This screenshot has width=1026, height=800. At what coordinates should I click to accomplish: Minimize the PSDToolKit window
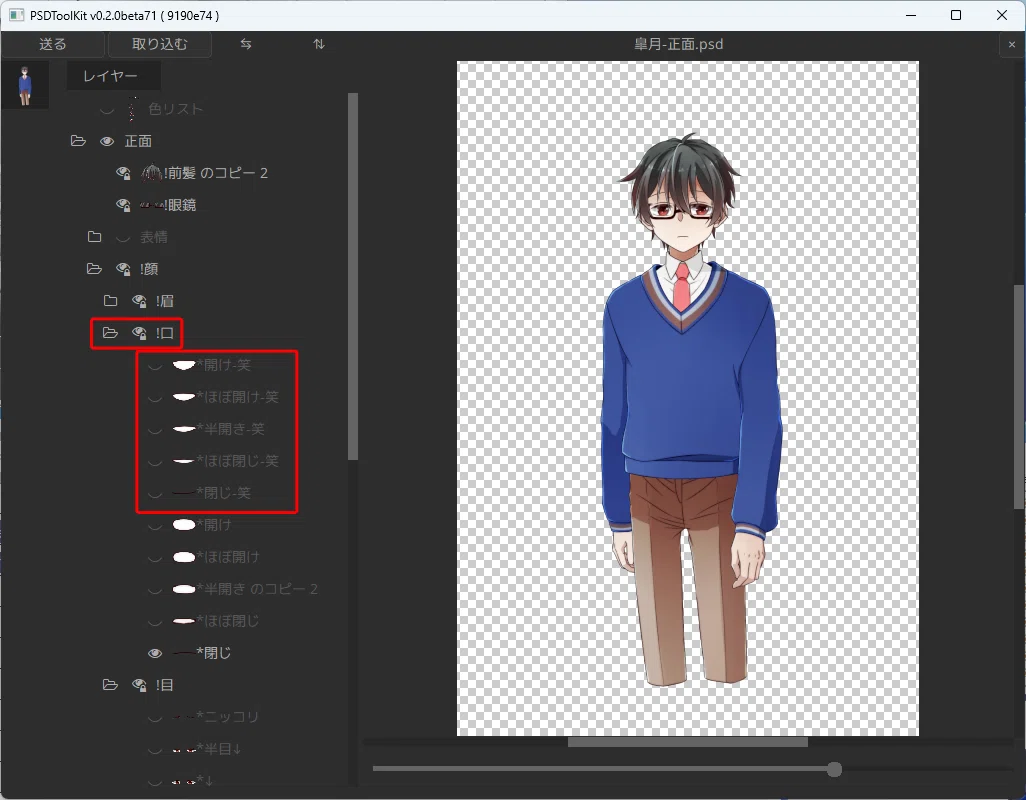911,15
